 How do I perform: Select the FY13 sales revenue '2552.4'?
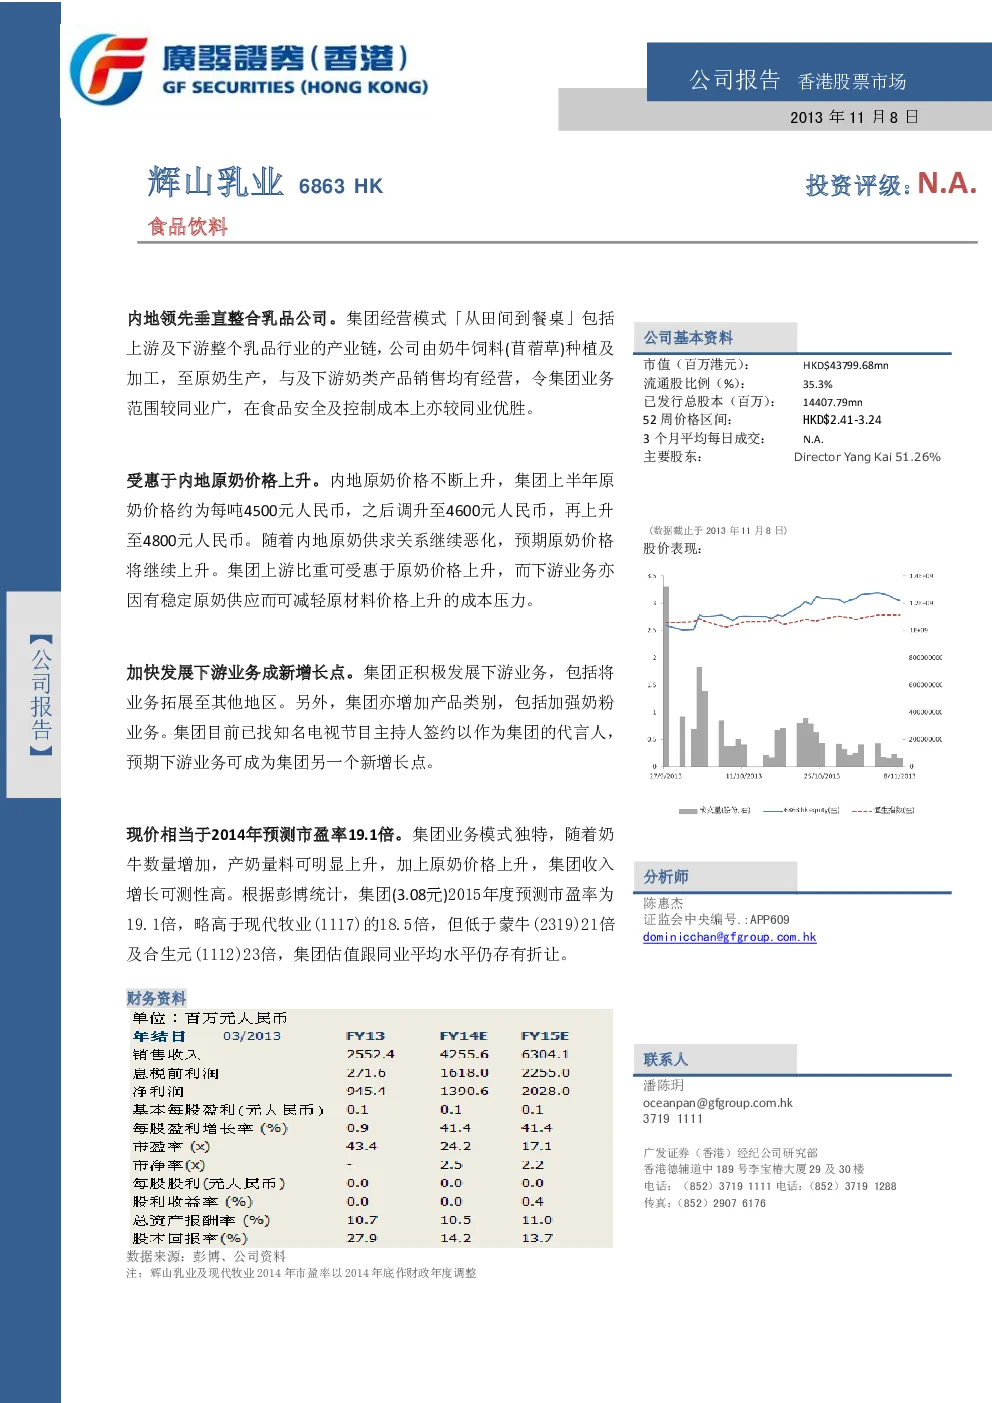pos(370,1054)
